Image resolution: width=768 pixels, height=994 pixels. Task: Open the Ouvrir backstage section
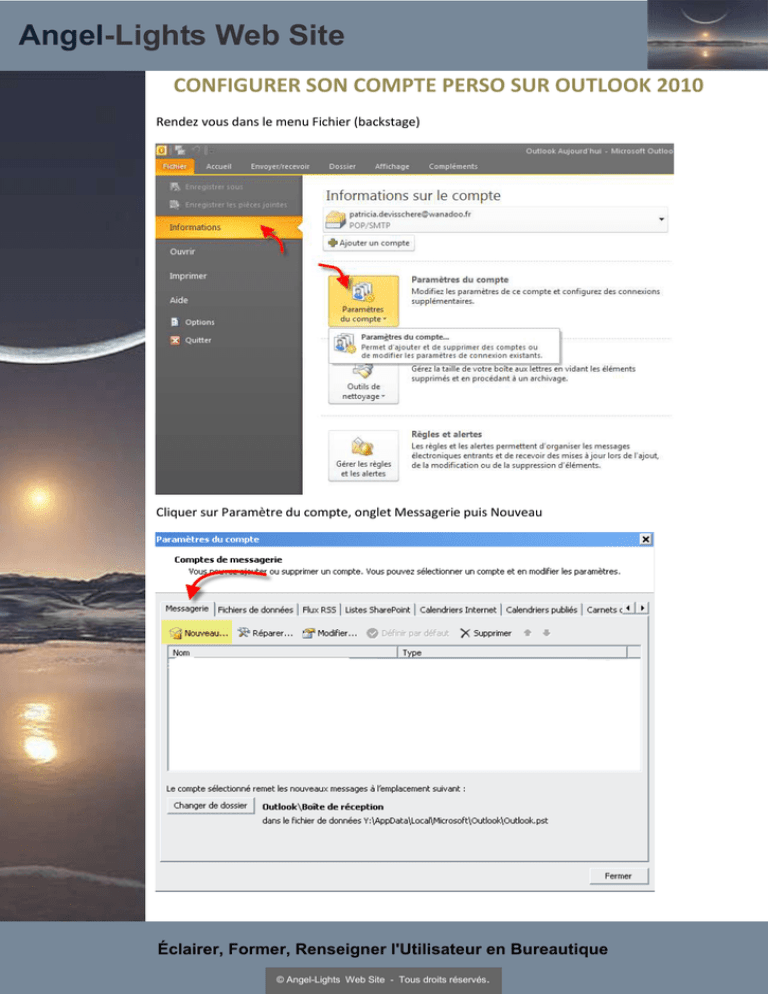point(183,252)
